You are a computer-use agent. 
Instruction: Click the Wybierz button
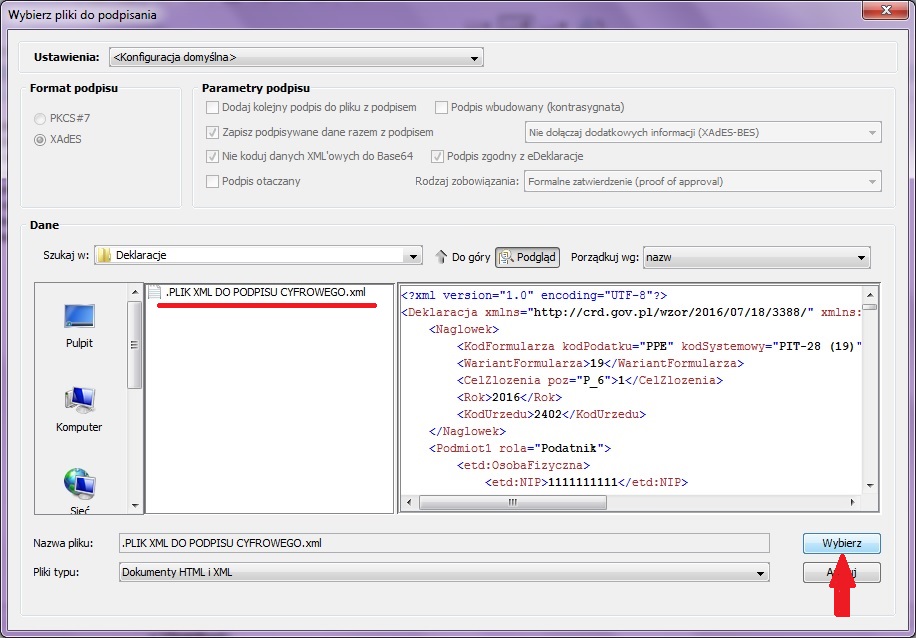[842, 543]
